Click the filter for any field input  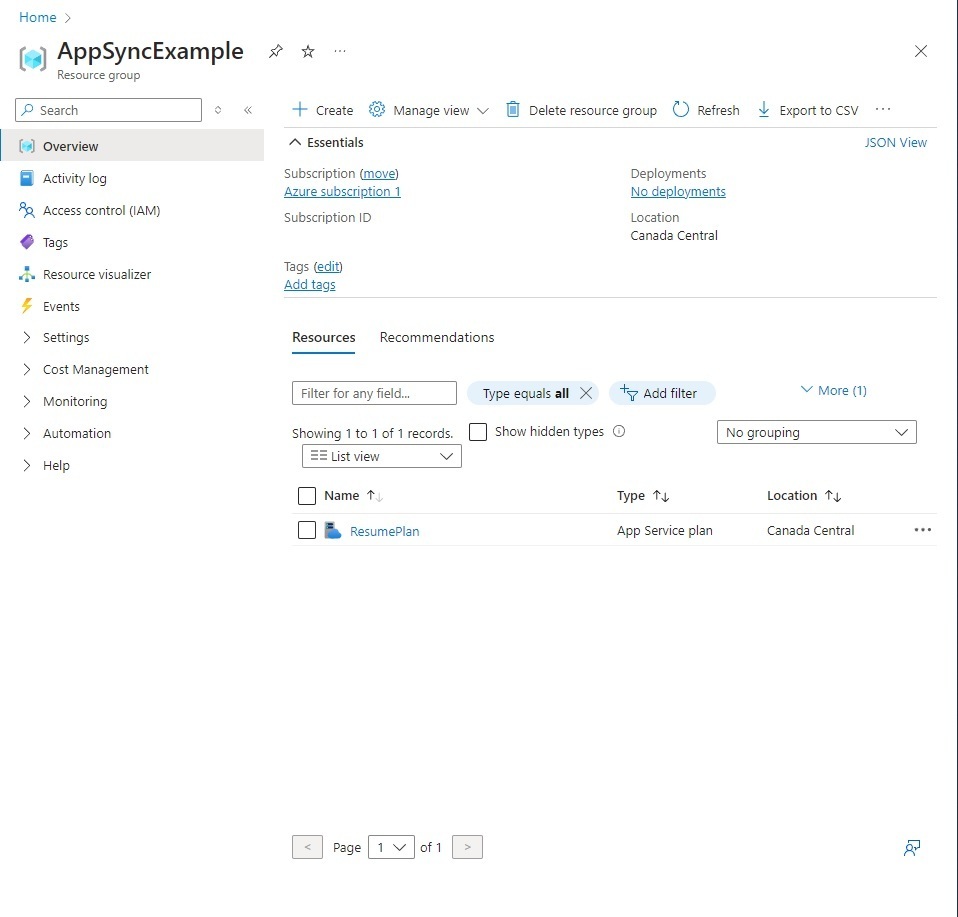373,392
